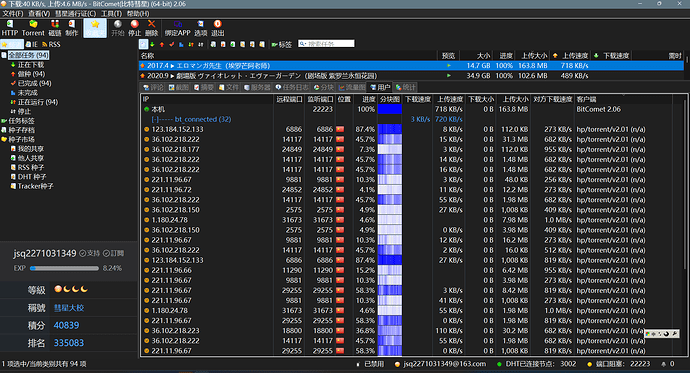Viewport: 690px width, 373px height.
Task: Open the Torrent toolbar button
Action: tap(33, 28)
